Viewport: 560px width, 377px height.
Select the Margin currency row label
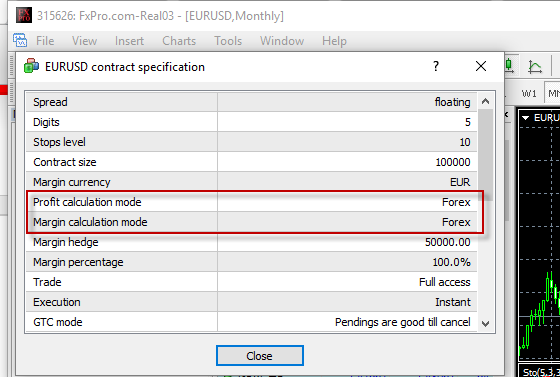[72, 182]
